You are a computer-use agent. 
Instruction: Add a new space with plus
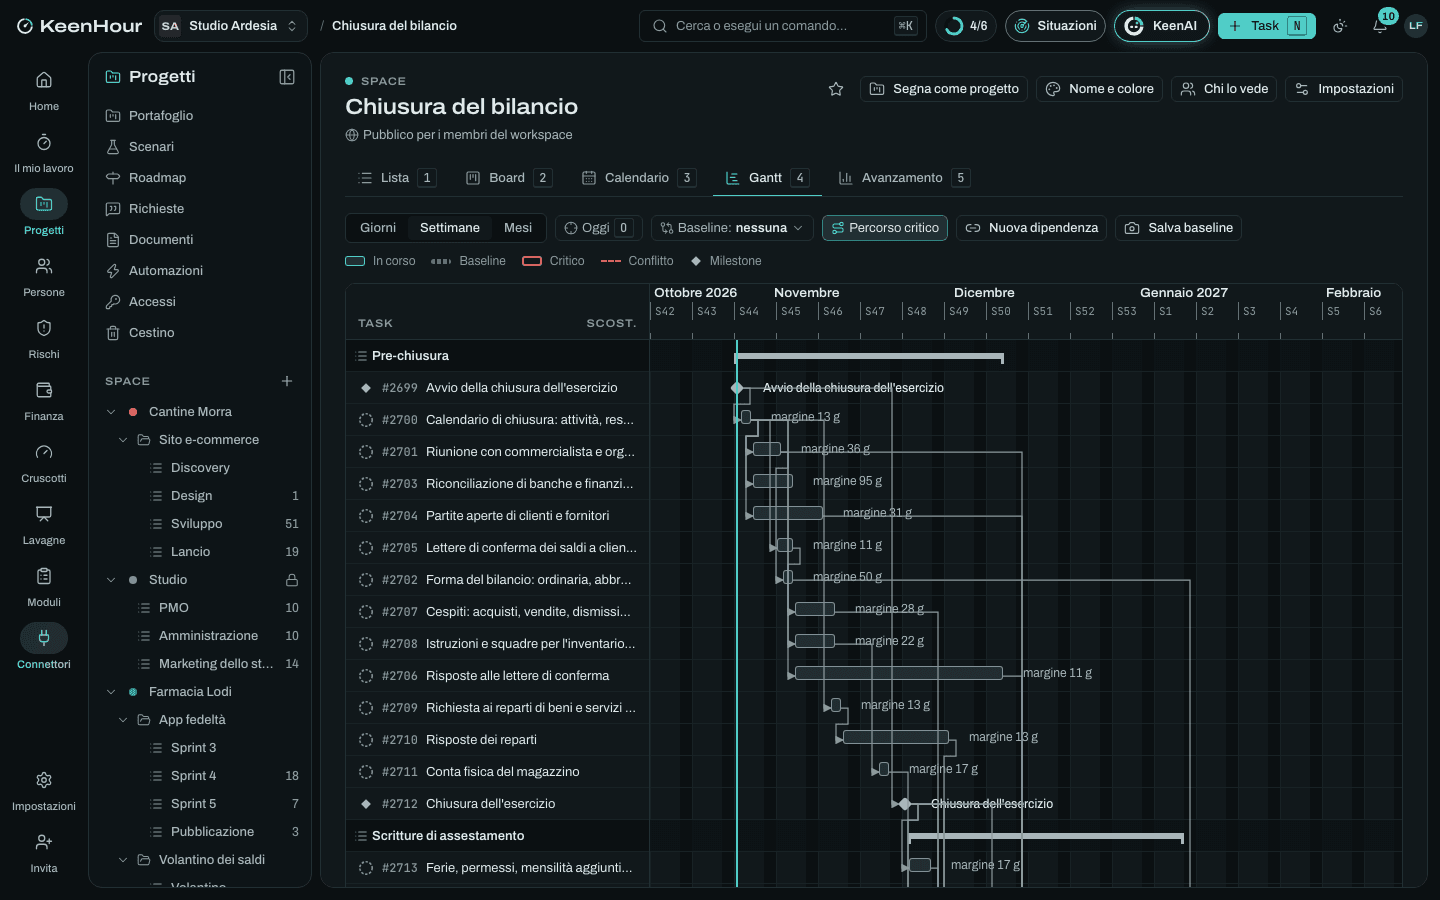(287, 381)
